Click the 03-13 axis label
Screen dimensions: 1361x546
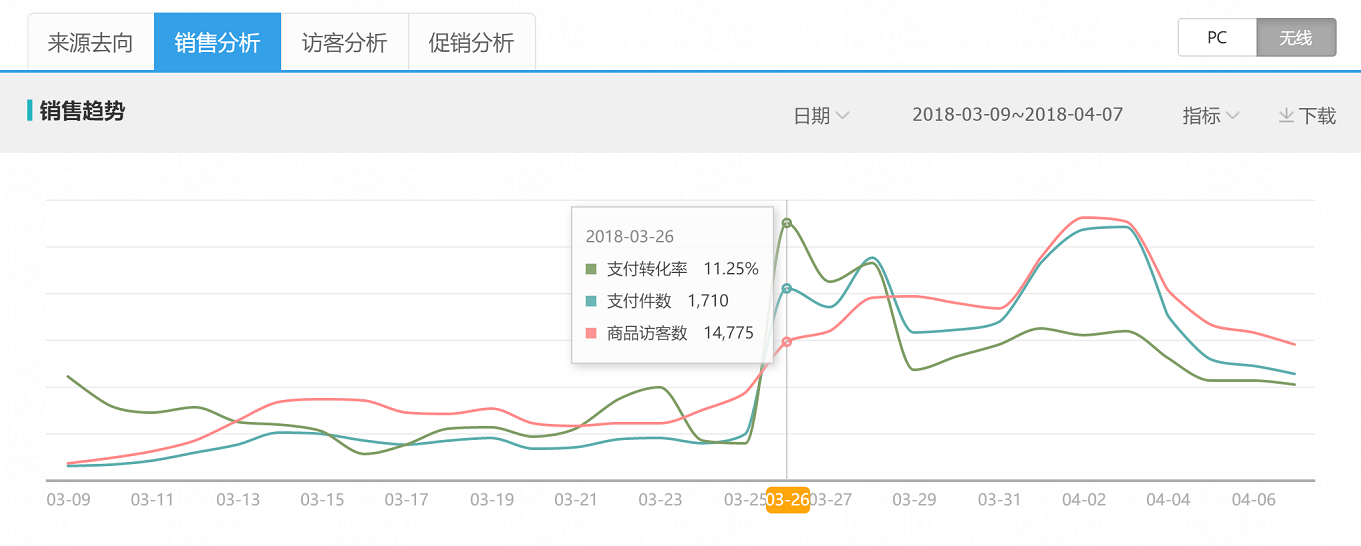pyautogui.click(x=237, y=500)
